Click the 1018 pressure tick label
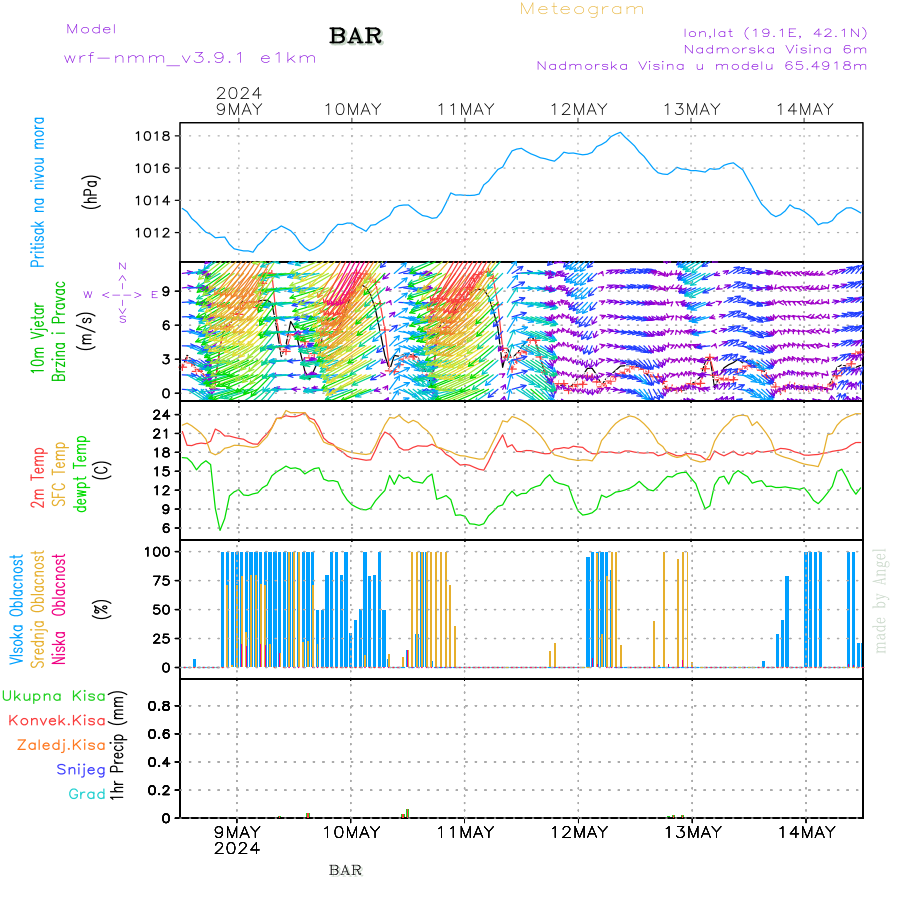The height and width of the screenshot is (900, 900). (x=153, y=136)
